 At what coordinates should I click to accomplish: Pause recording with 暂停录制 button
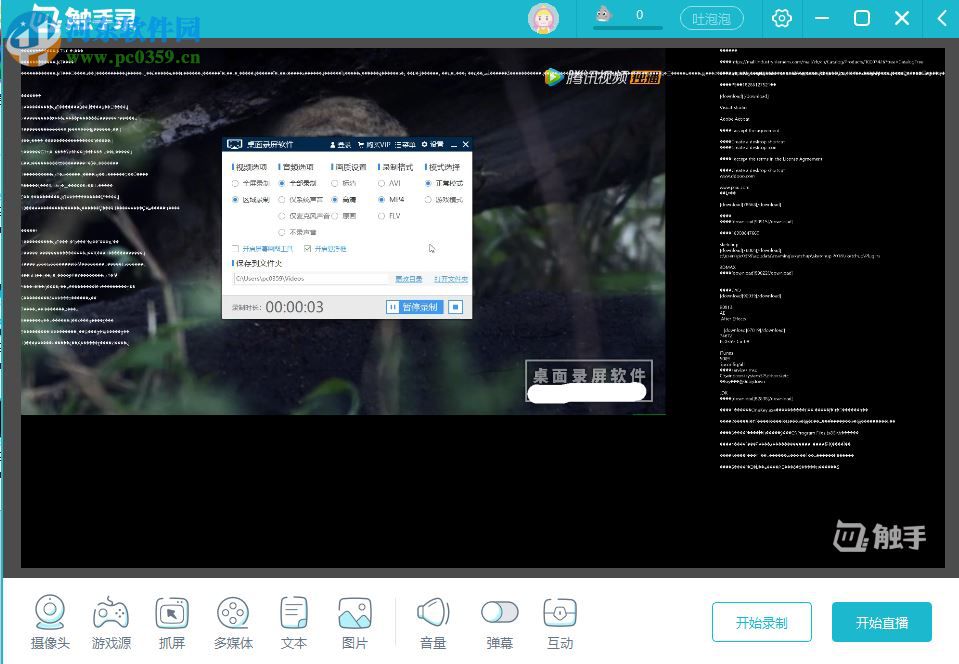tap(414, 307)
